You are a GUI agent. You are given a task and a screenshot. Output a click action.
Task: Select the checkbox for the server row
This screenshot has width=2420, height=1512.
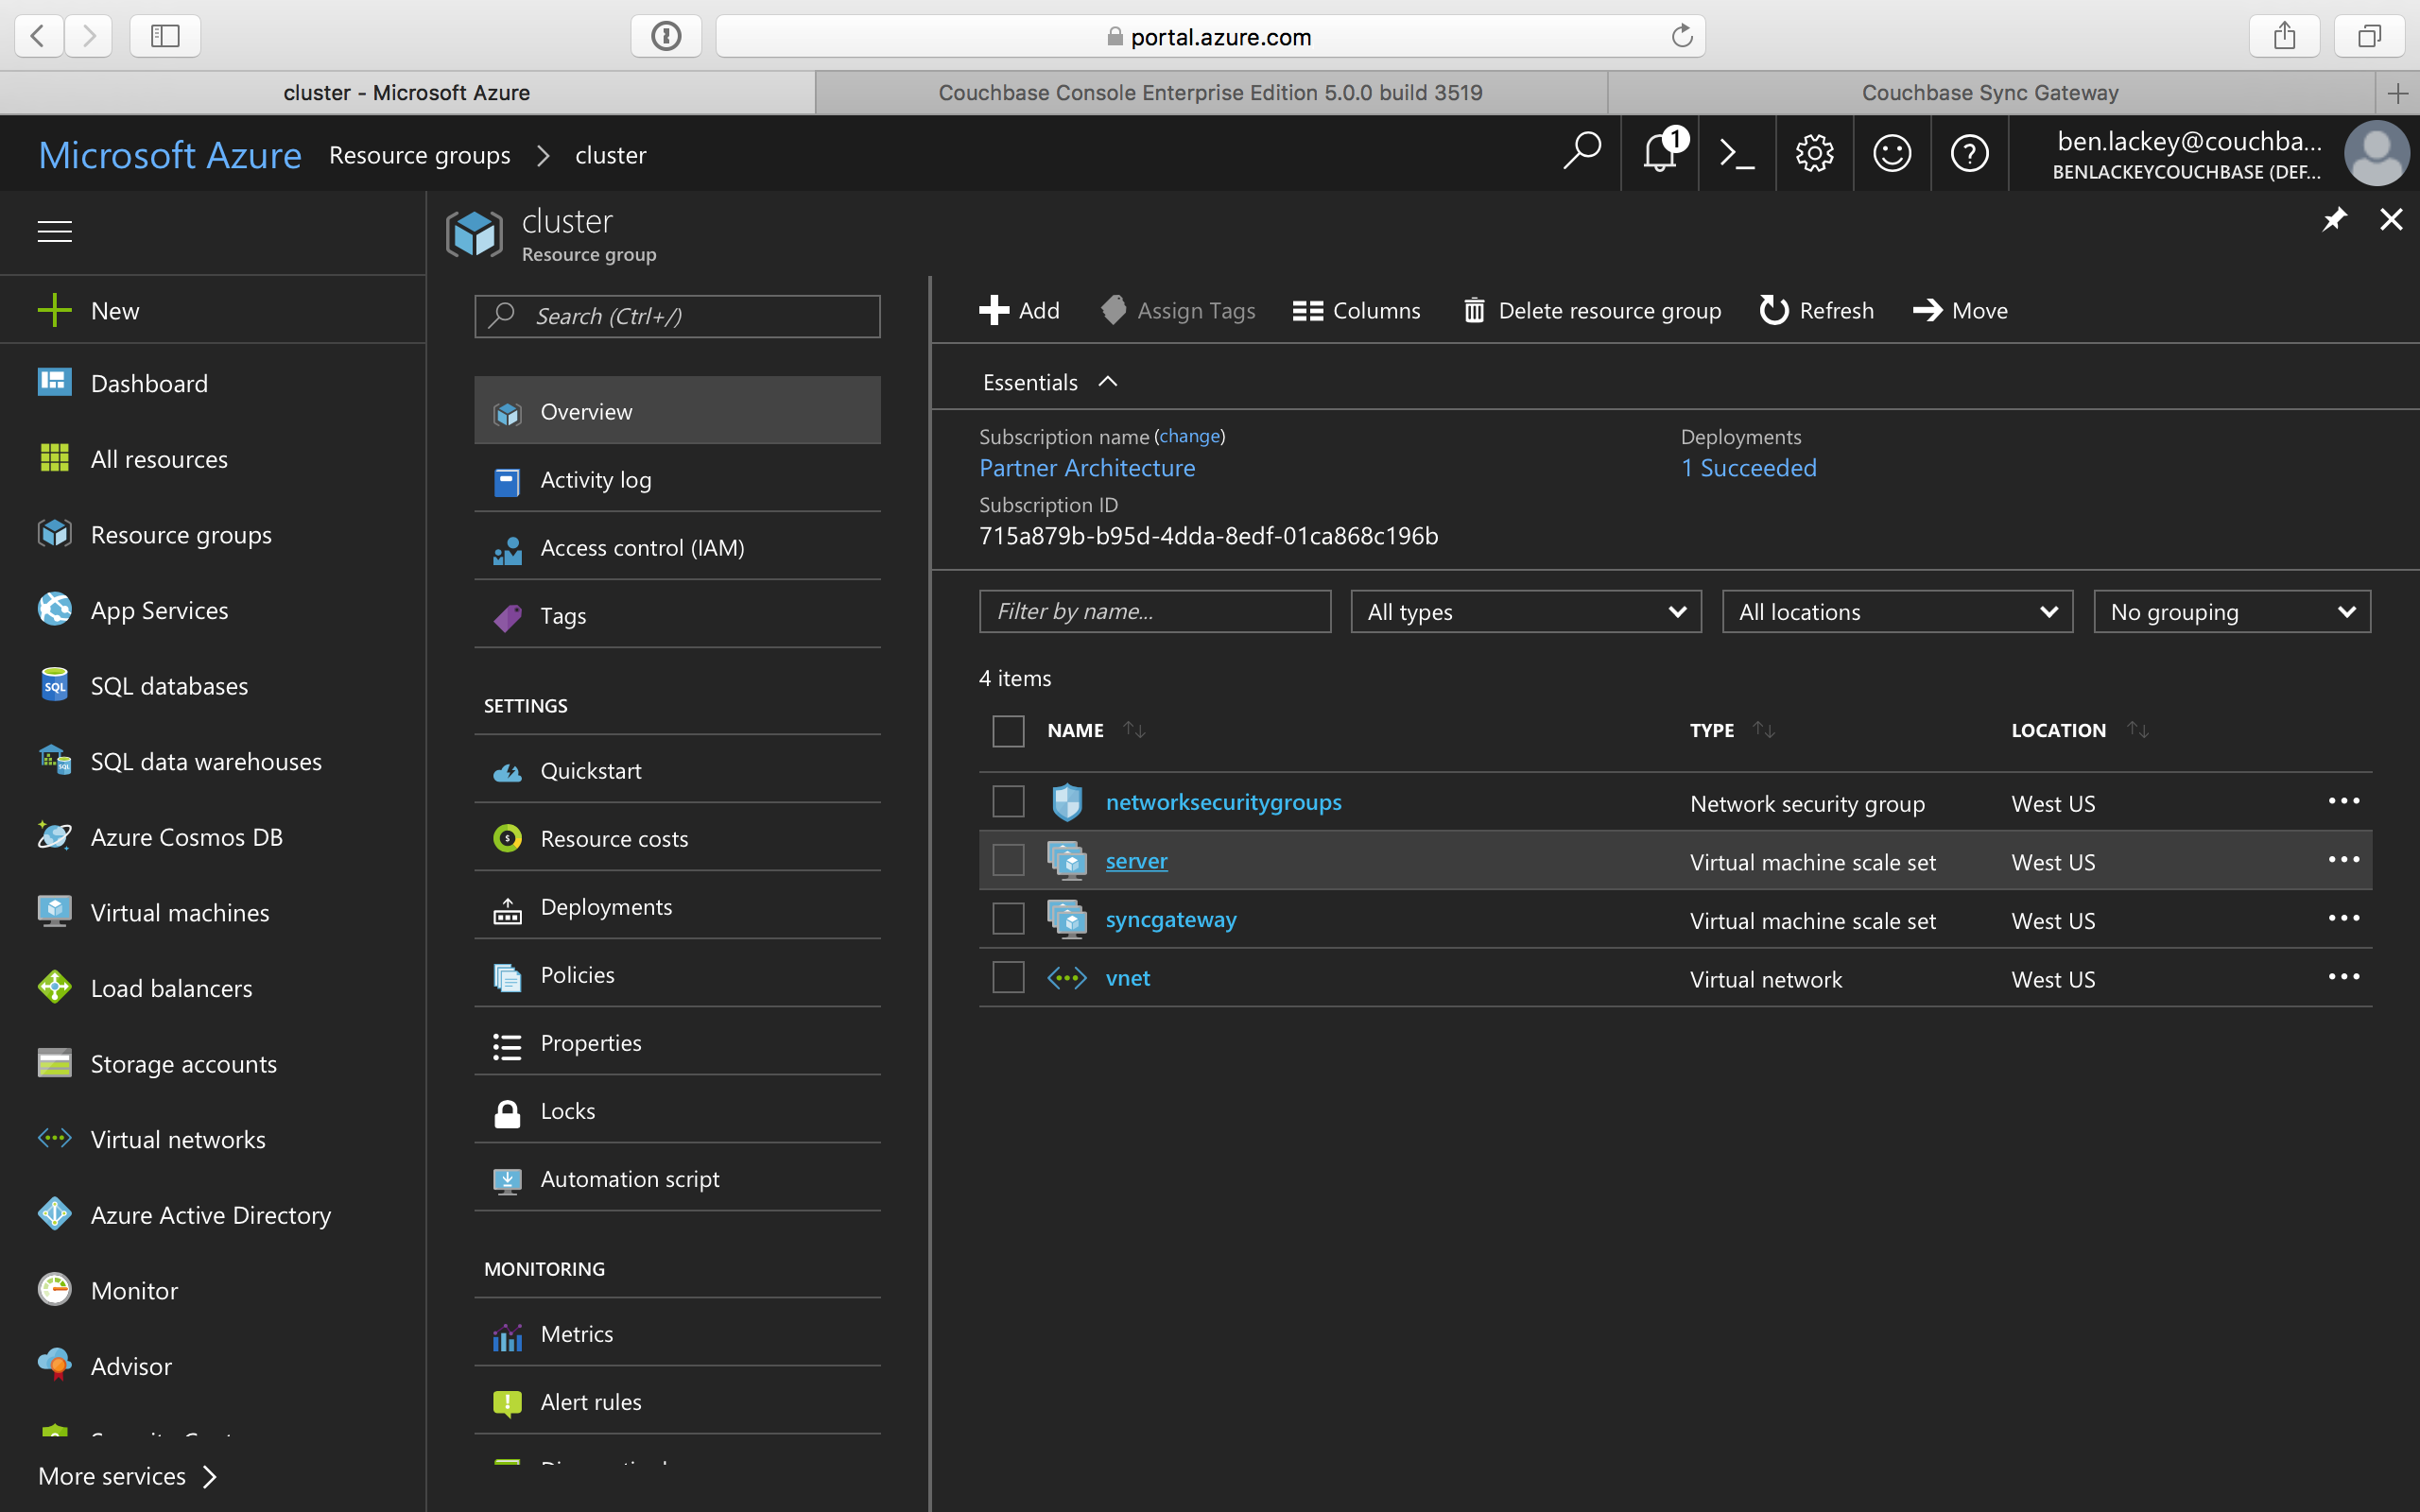[1007, 859]
